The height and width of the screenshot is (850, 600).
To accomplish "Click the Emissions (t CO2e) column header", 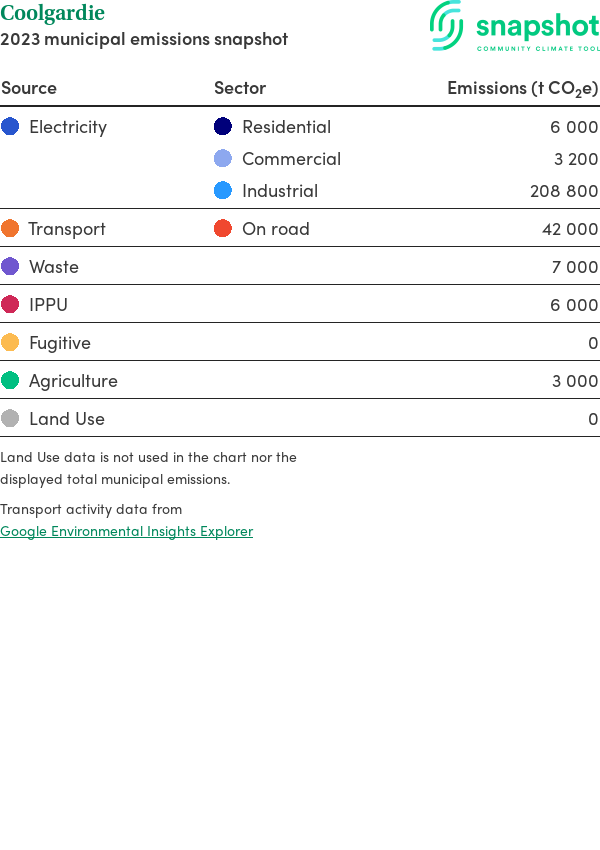I will (x=522, y=88).
